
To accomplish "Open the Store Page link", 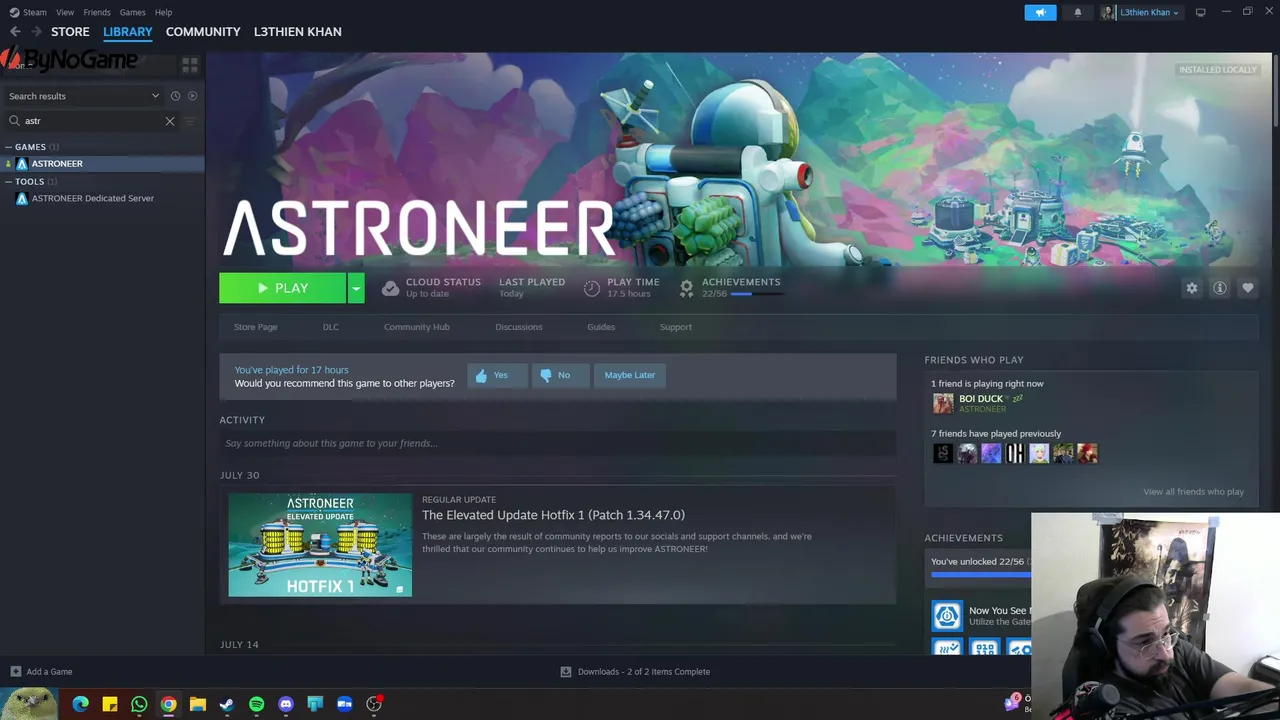I will click(x=256, y=327).
